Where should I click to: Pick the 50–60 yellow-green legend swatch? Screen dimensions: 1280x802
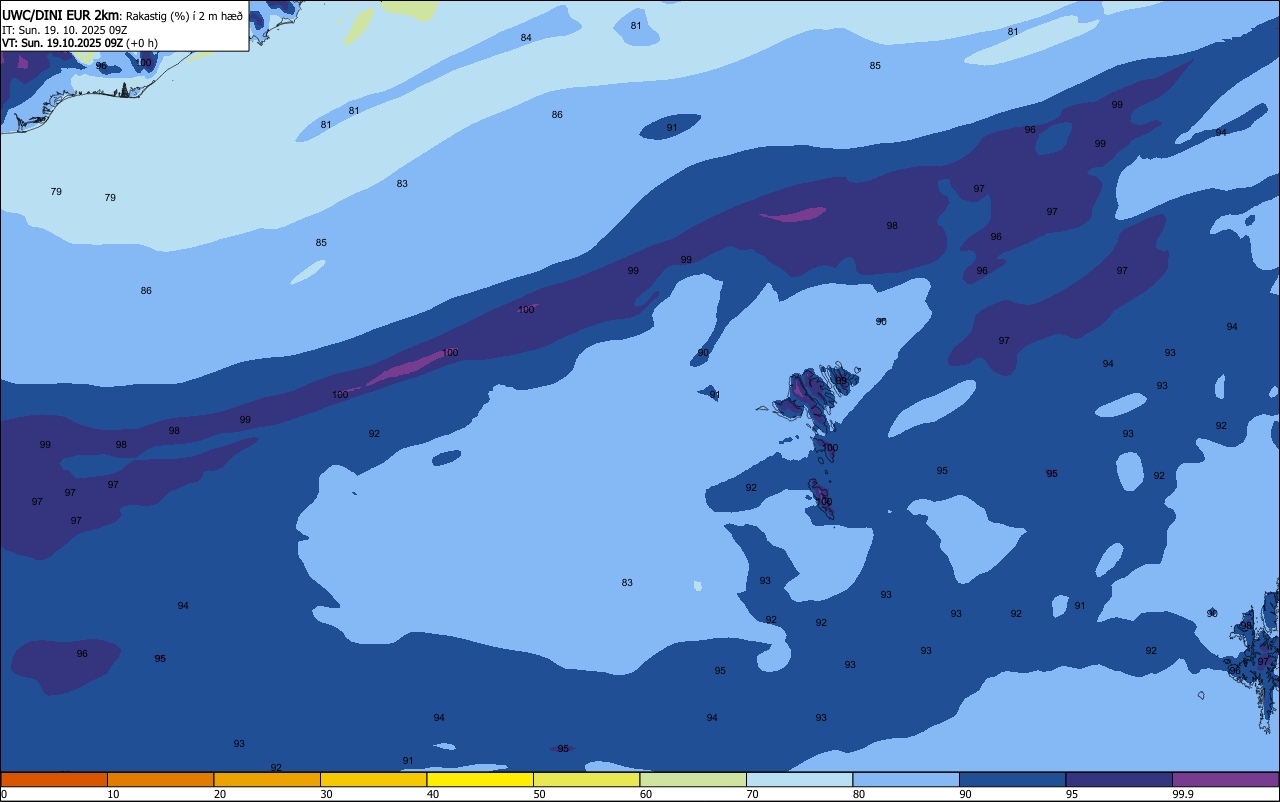(586, 779)
